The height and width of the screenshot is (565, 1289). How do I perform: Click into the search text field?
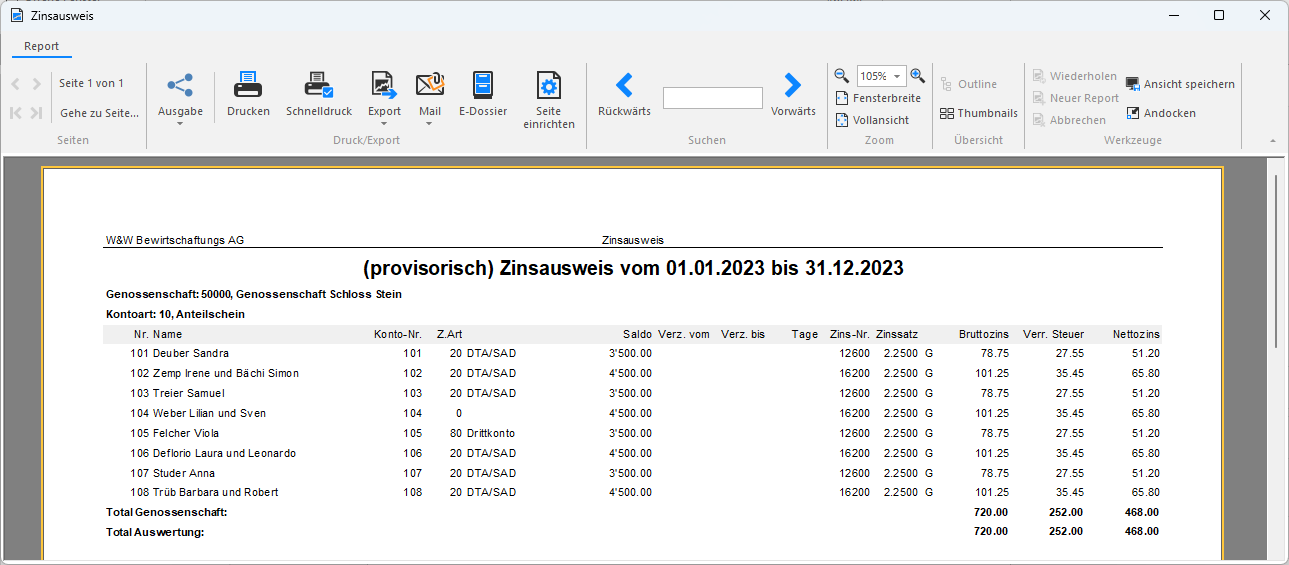pos(712,97)
